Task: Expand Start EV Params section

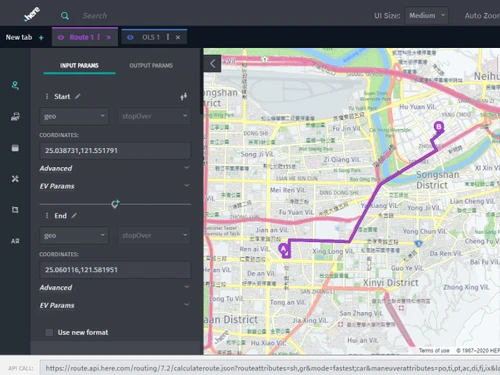Action: [x=115, y=186]
